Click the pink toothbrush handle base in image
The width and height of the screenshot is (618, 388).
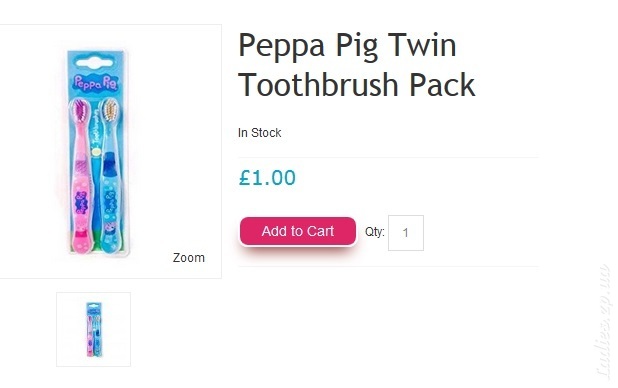point(82,241)
